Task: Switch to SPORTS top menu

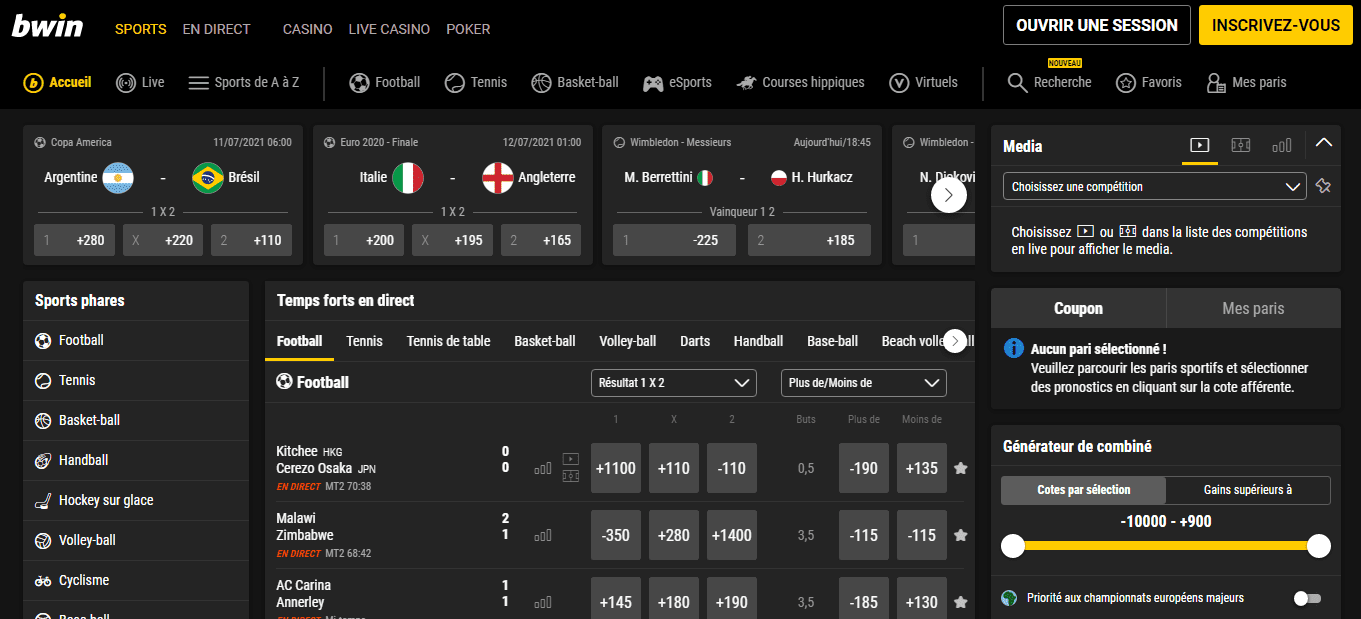Action: click(x=141, y=29)
